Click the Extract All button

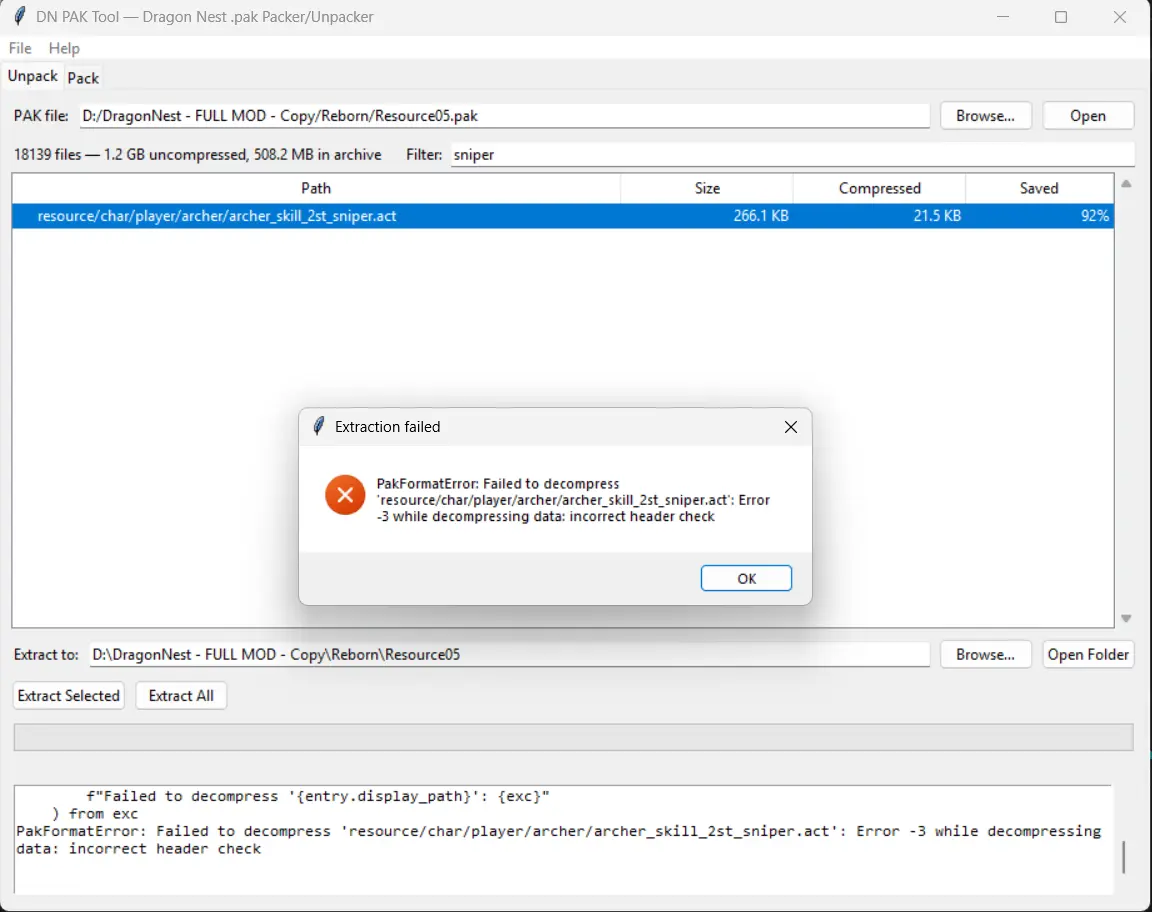tap(181, 696)
